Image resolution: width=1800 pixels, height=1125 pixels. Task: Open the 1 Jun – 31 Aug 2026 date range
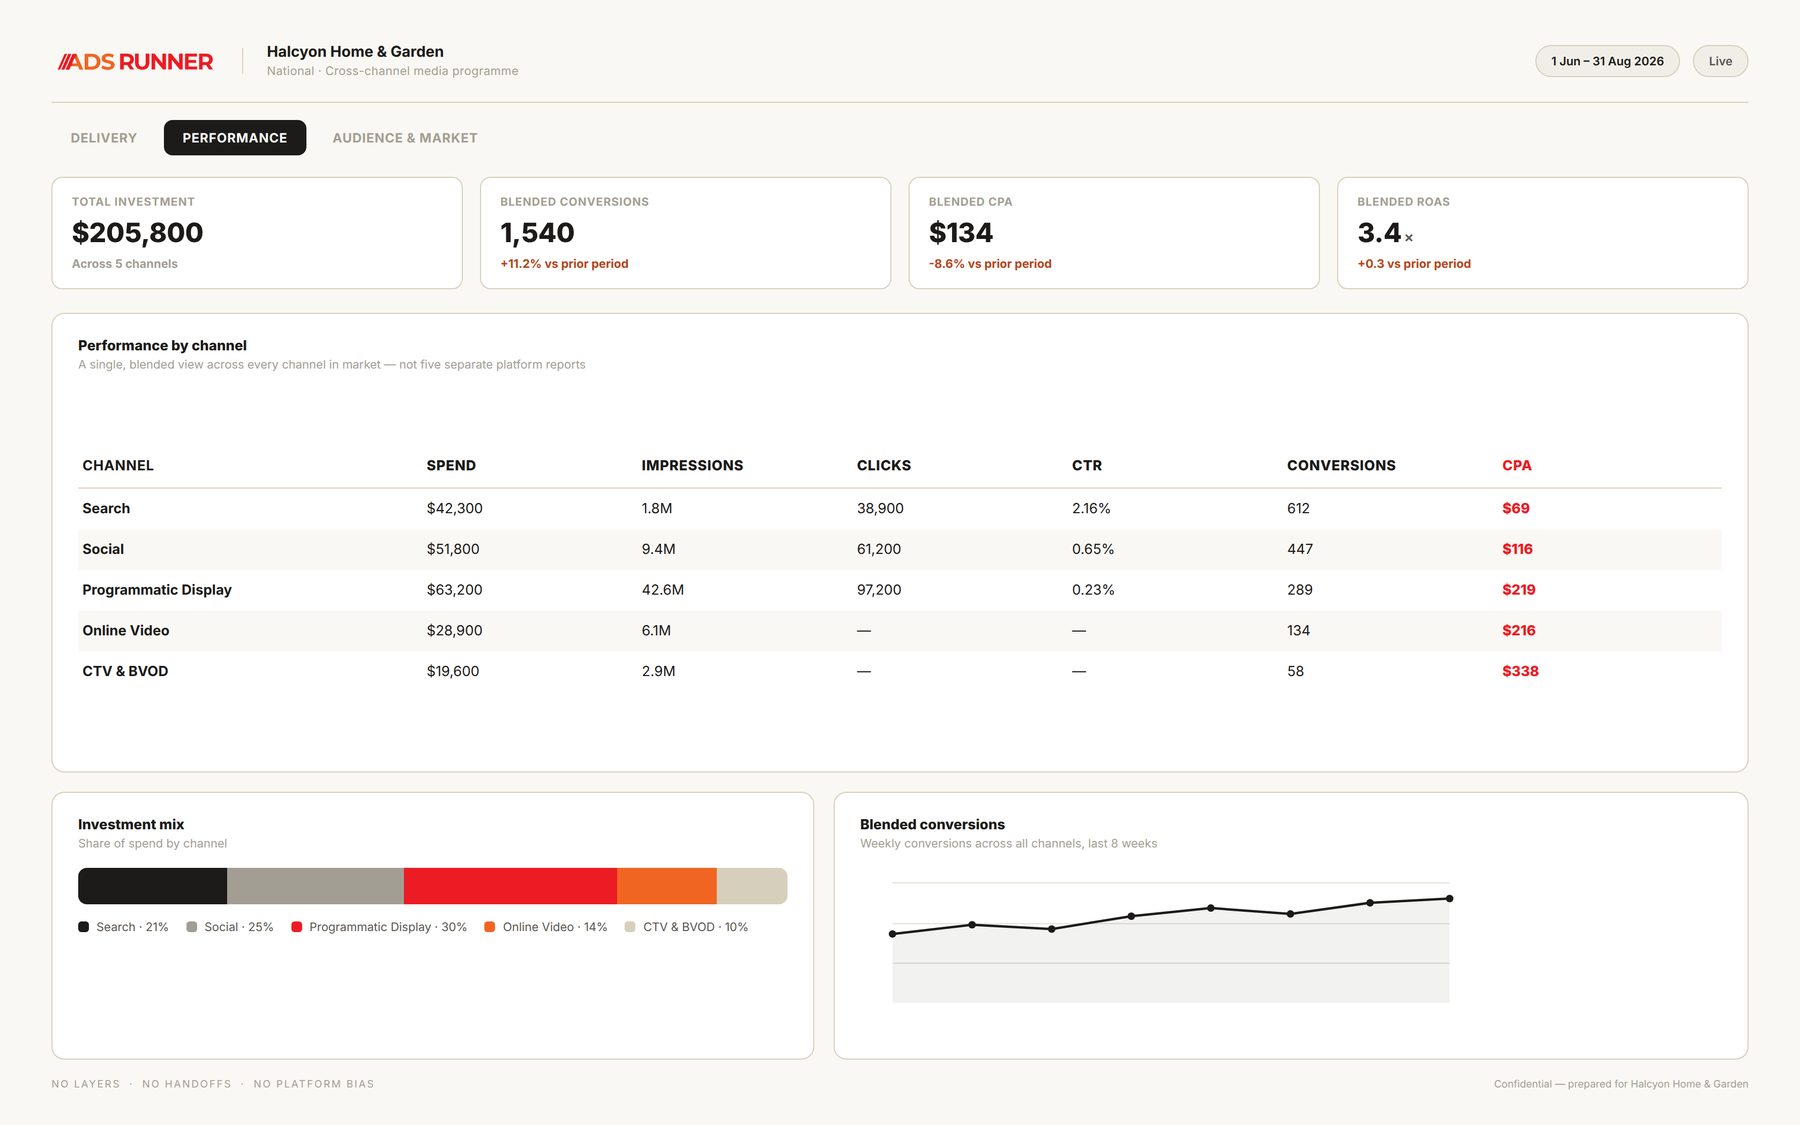click(1607, 61)
